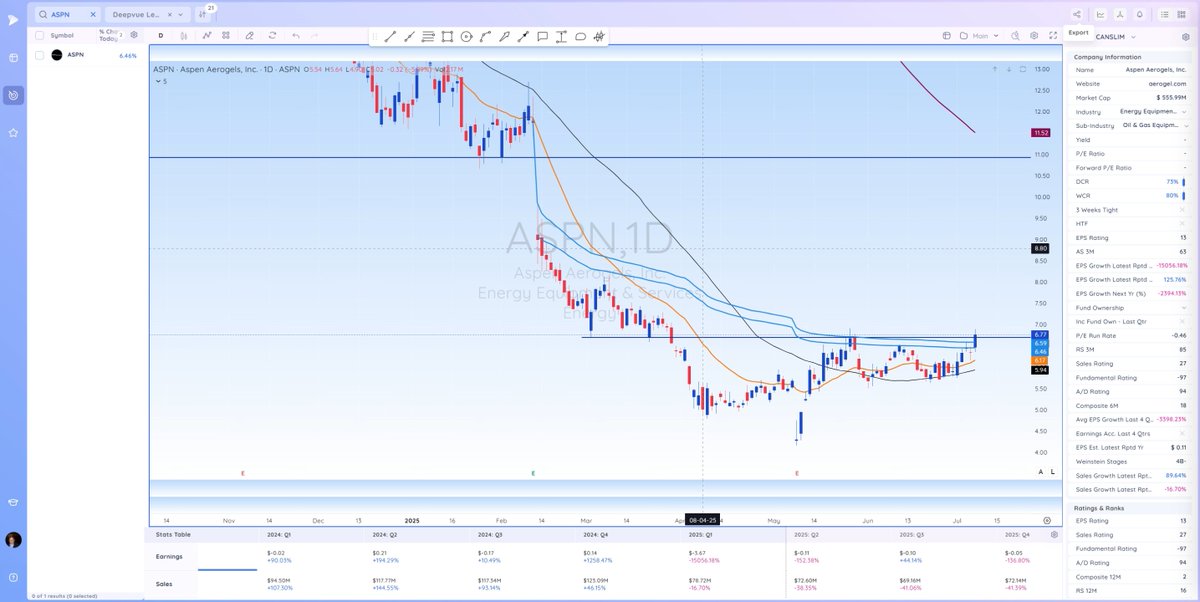Select the curved path drawing tool

(x=485, y=36)
